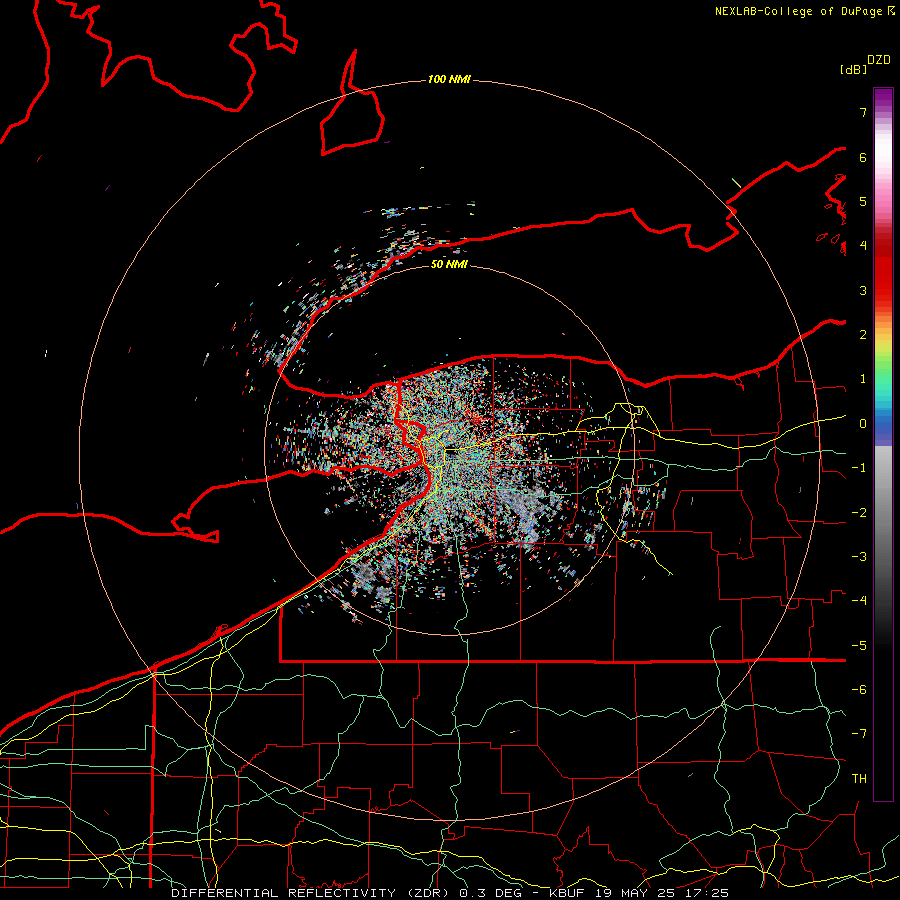Image resolution: width=900 pixels, height=900 pixels.
Task: Click the 50 NMI range ring label
Action: [449, 264]
